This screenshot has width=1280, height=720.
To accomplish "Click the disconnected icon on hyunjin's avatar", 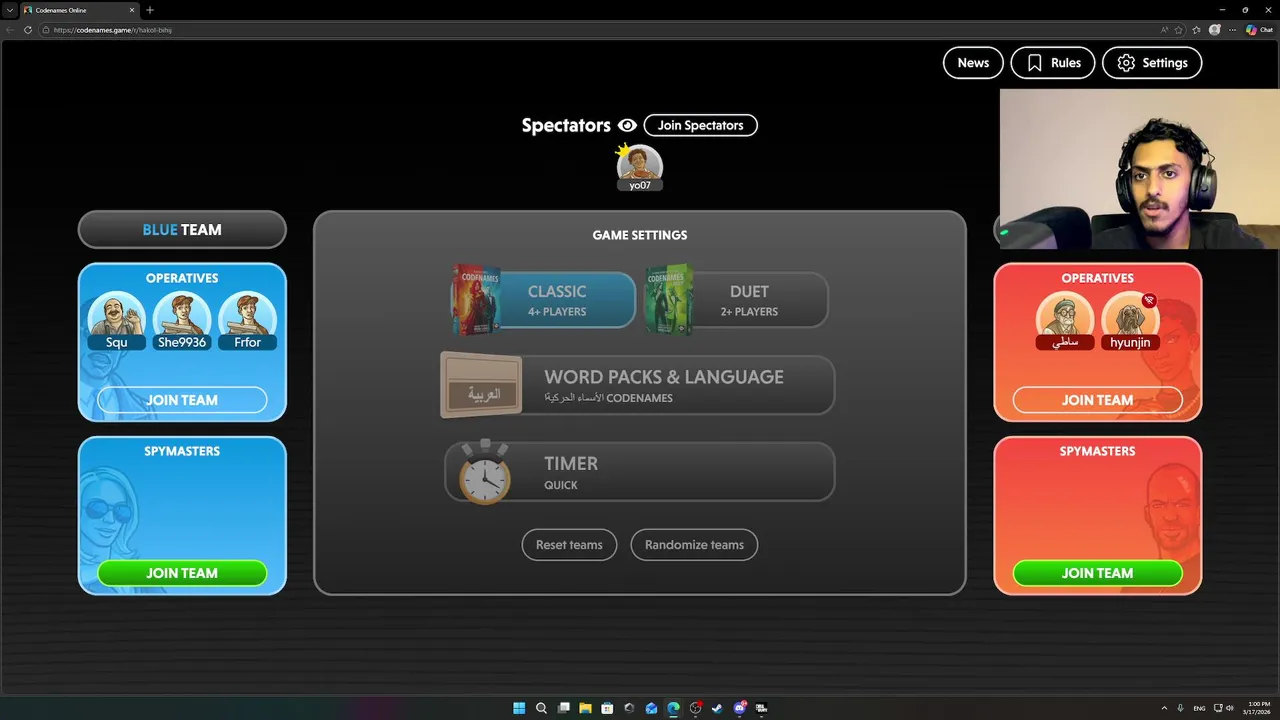I will (1149, 300).
